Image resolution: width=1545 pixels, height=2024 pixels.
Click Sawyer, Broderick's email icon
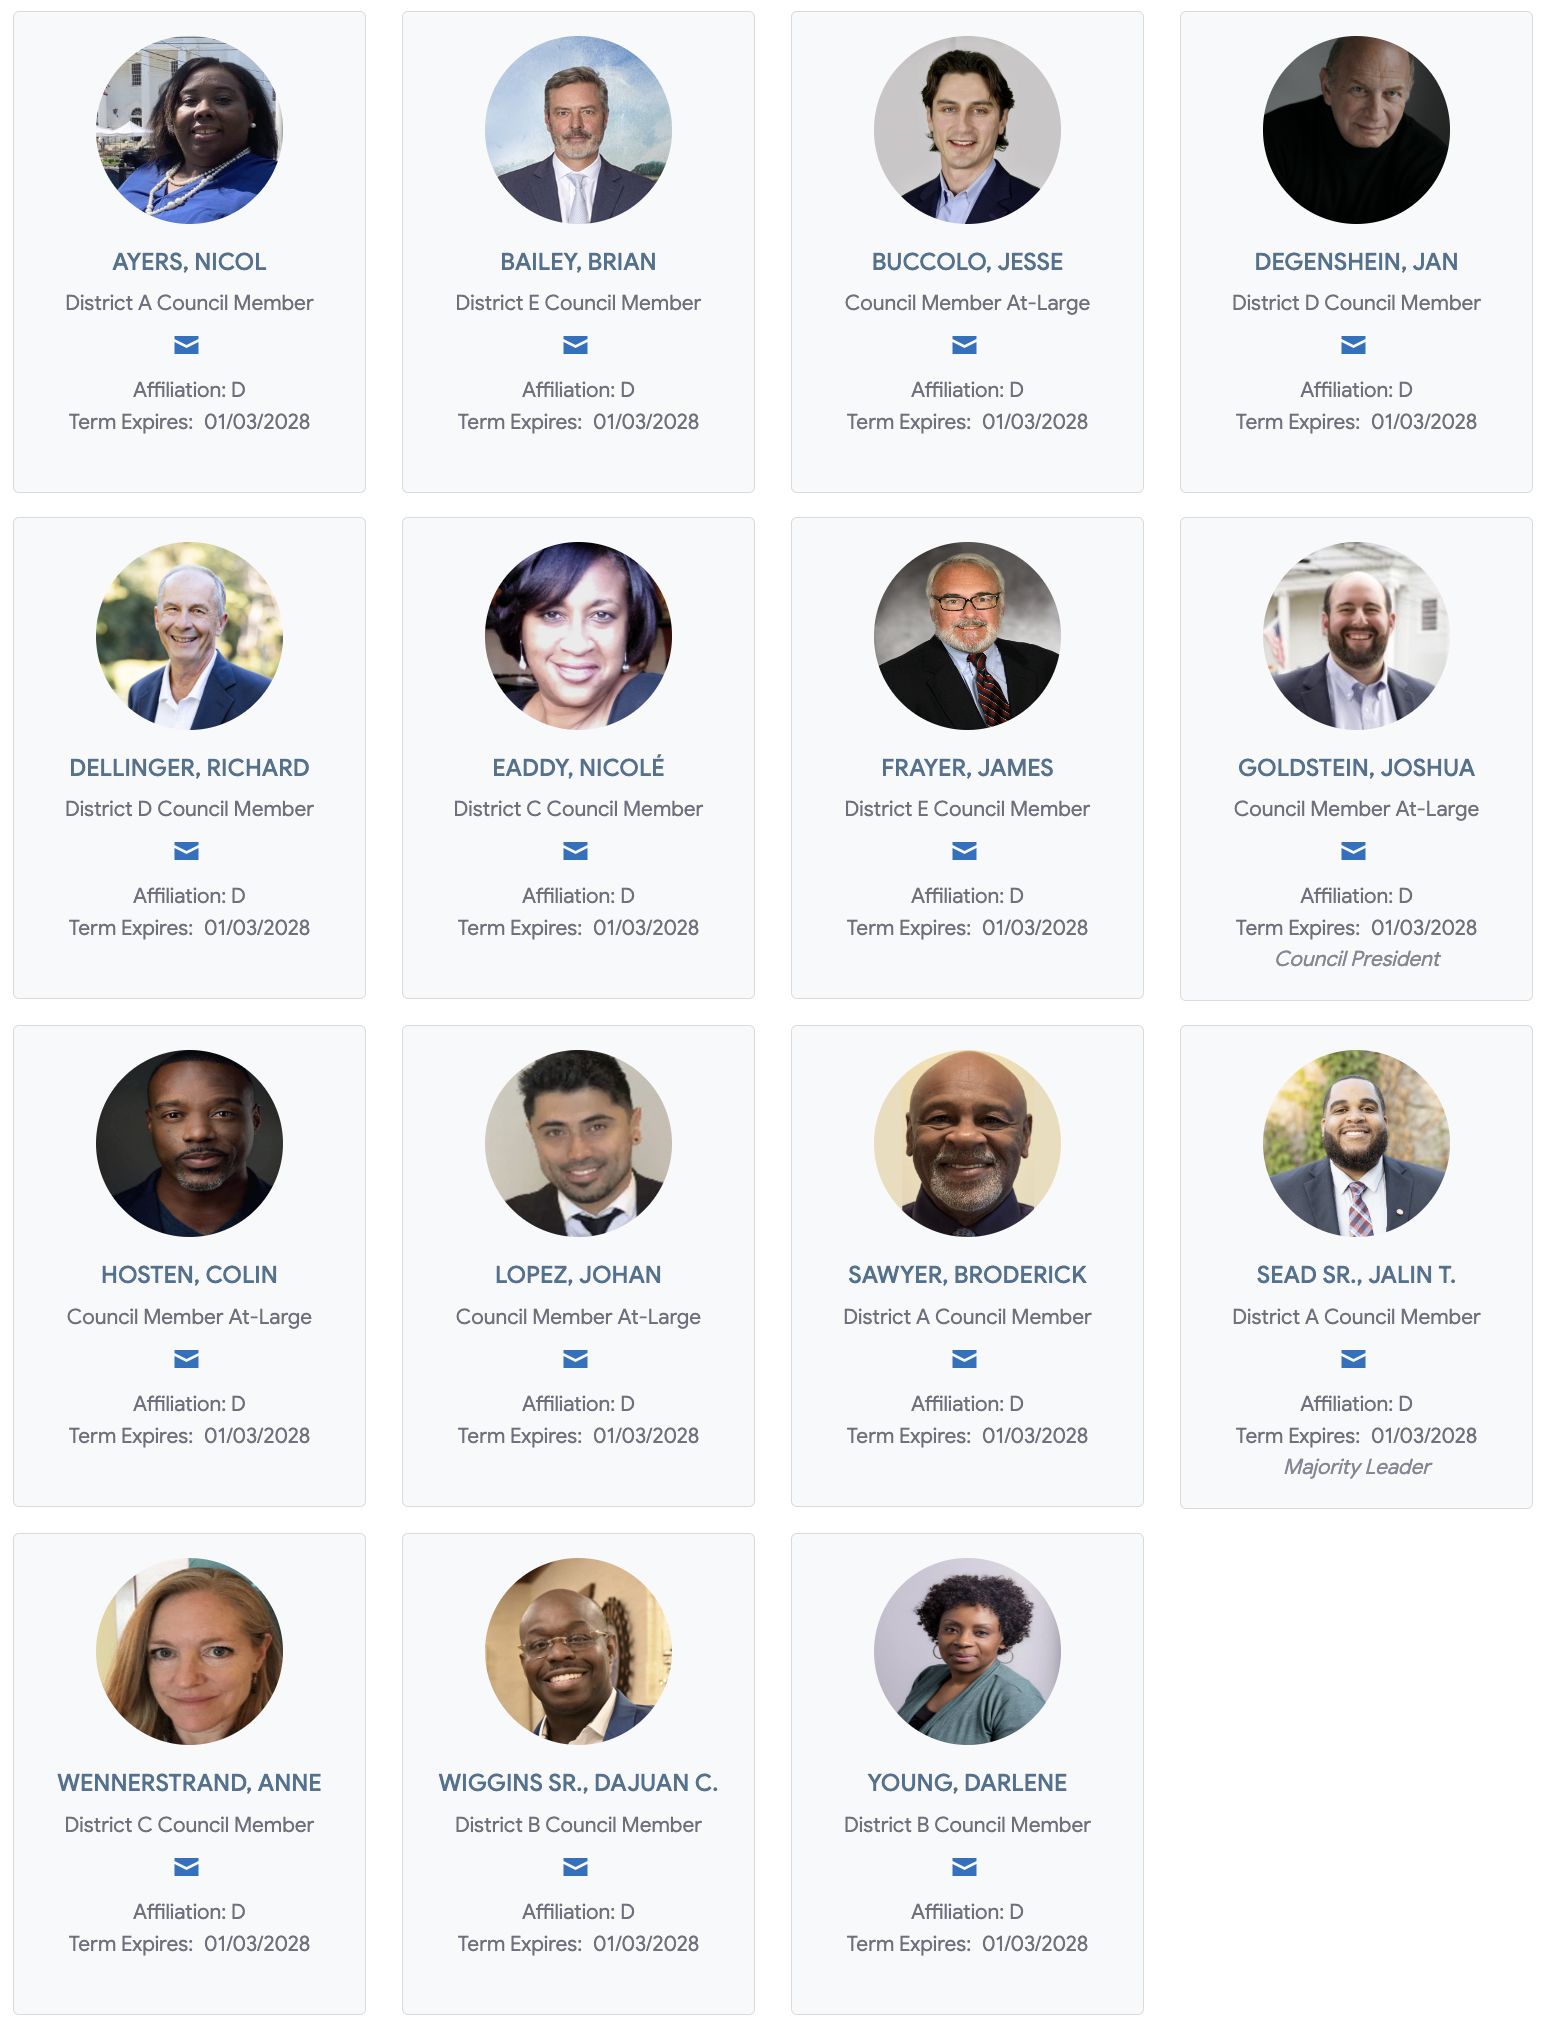(x=964, y=1359)
